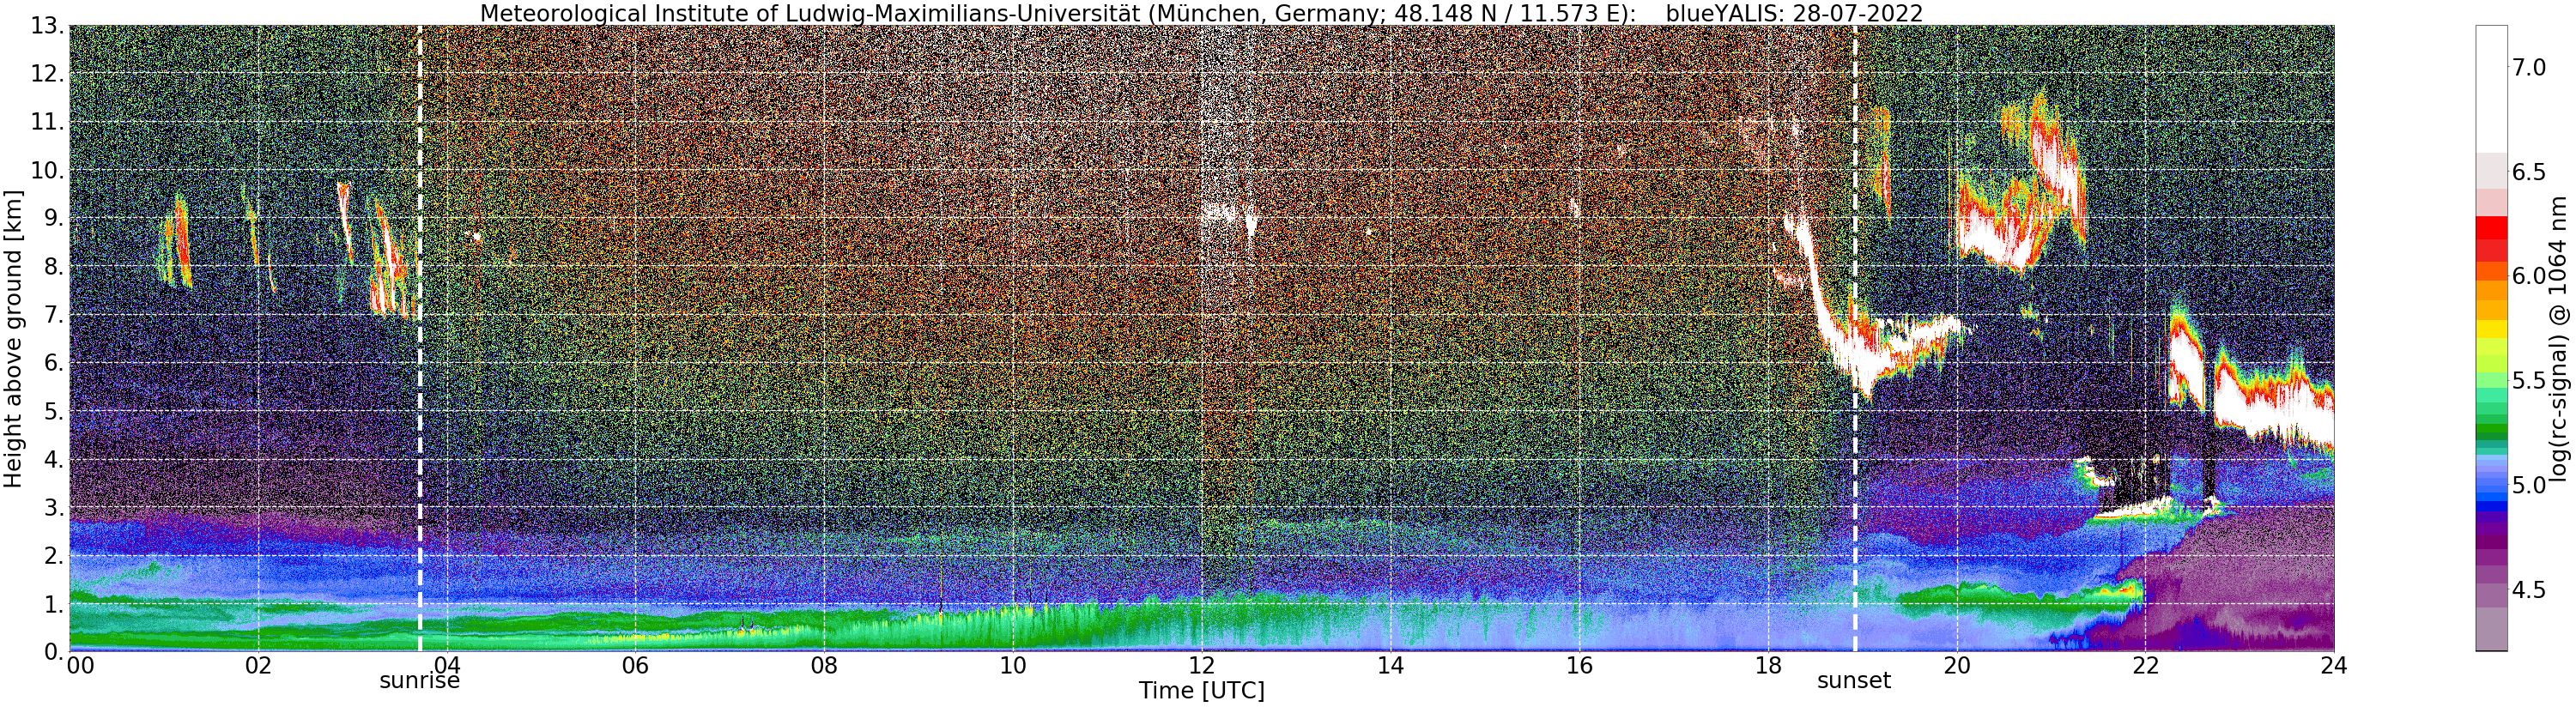Click the '08' time axis tick label
Viewport: 2576px width, 707px height.
(824, 666)
